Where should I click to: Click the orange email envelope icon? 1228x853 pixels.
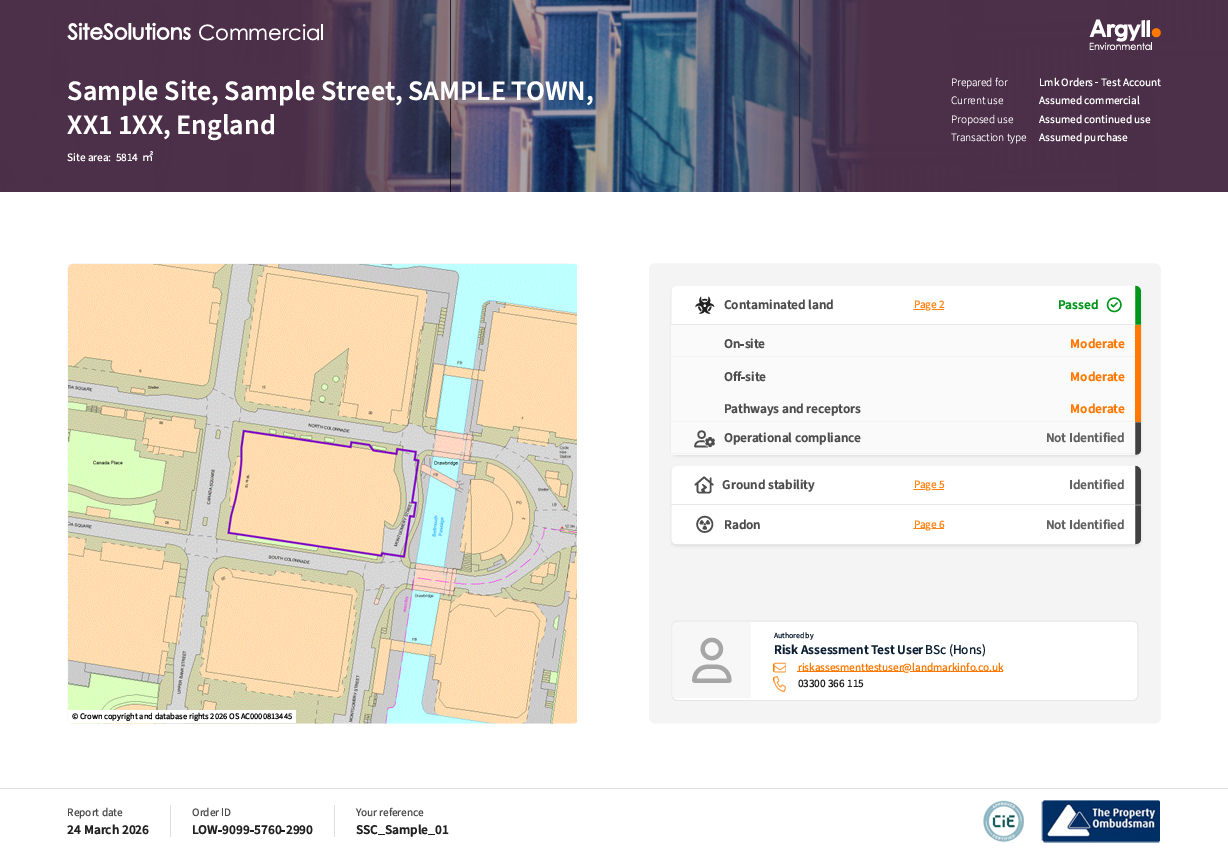(x=780, y=668)
